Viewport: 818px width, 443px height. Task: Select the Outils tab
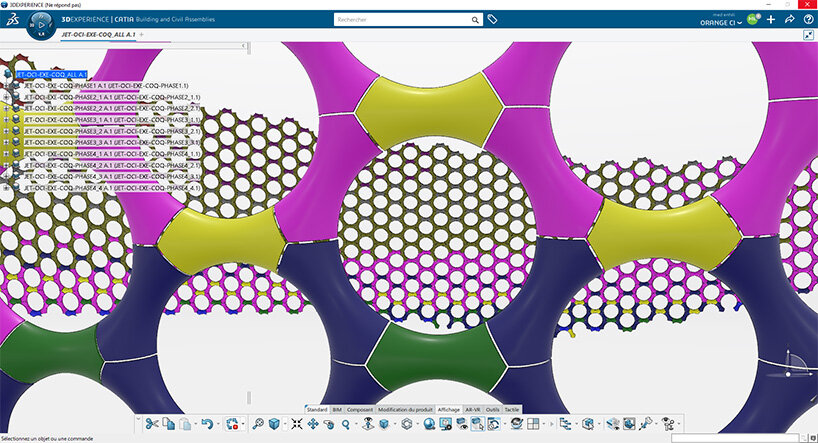(x=493, y=410)
